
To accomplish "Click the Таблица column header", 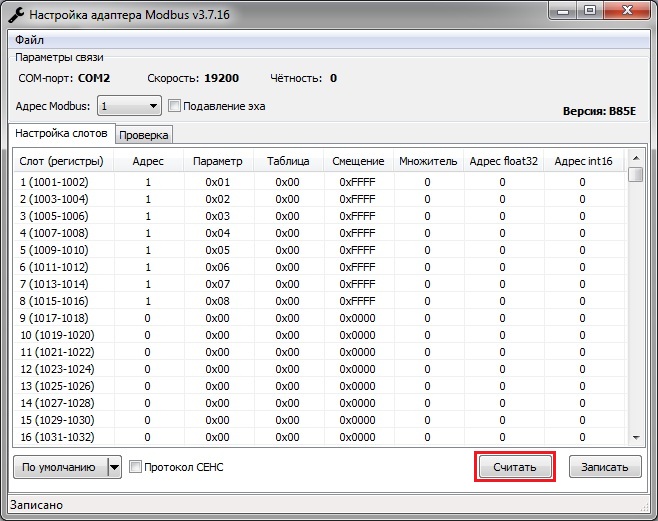I will point(288,161).
